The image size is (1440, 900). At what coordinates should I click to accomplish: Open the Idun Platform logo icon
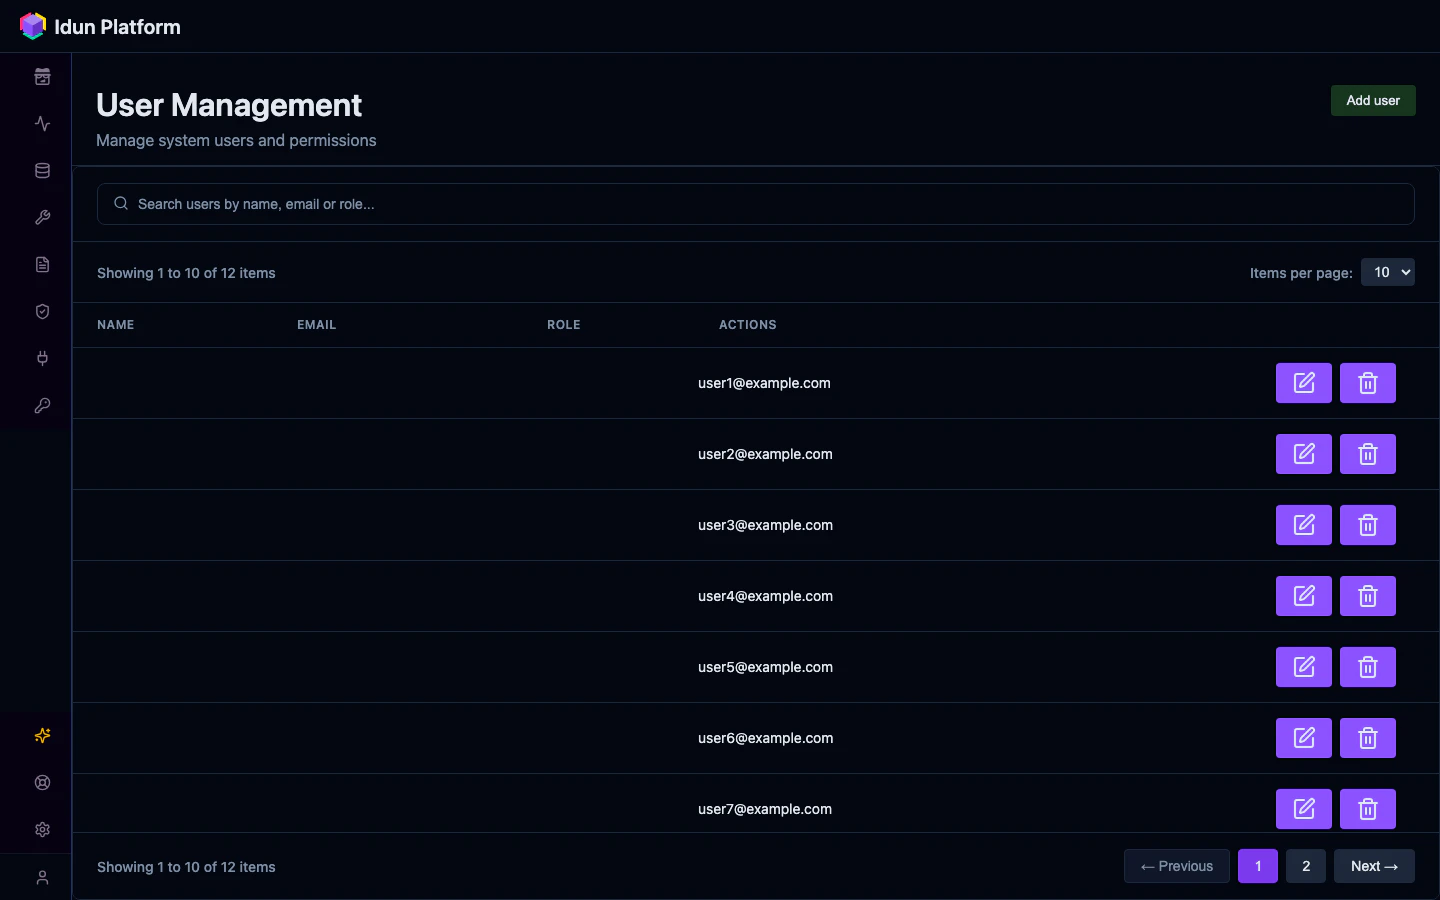(32, 25)
